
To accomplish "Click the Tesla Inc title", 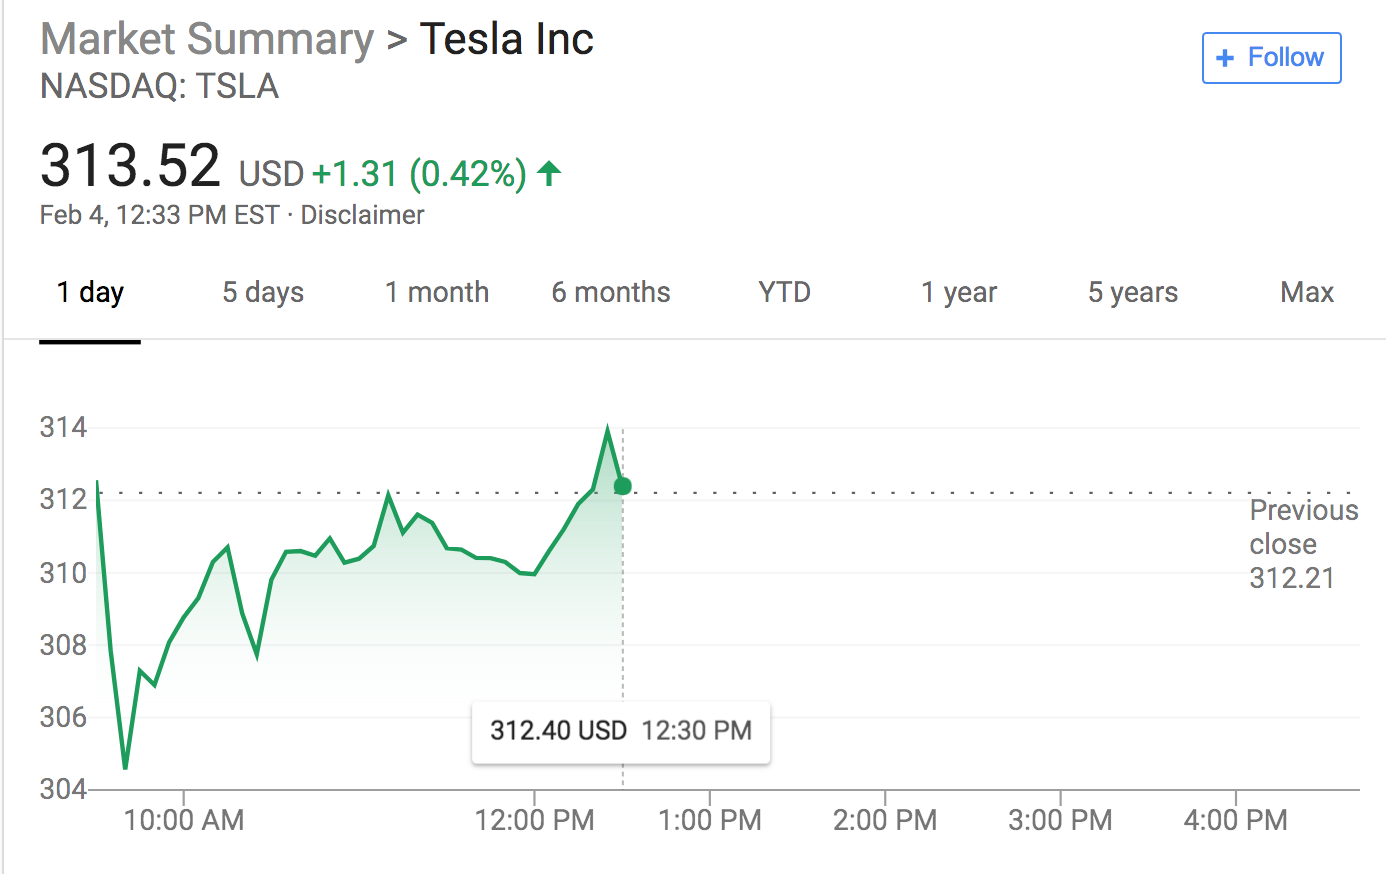I will click(507, 40).
